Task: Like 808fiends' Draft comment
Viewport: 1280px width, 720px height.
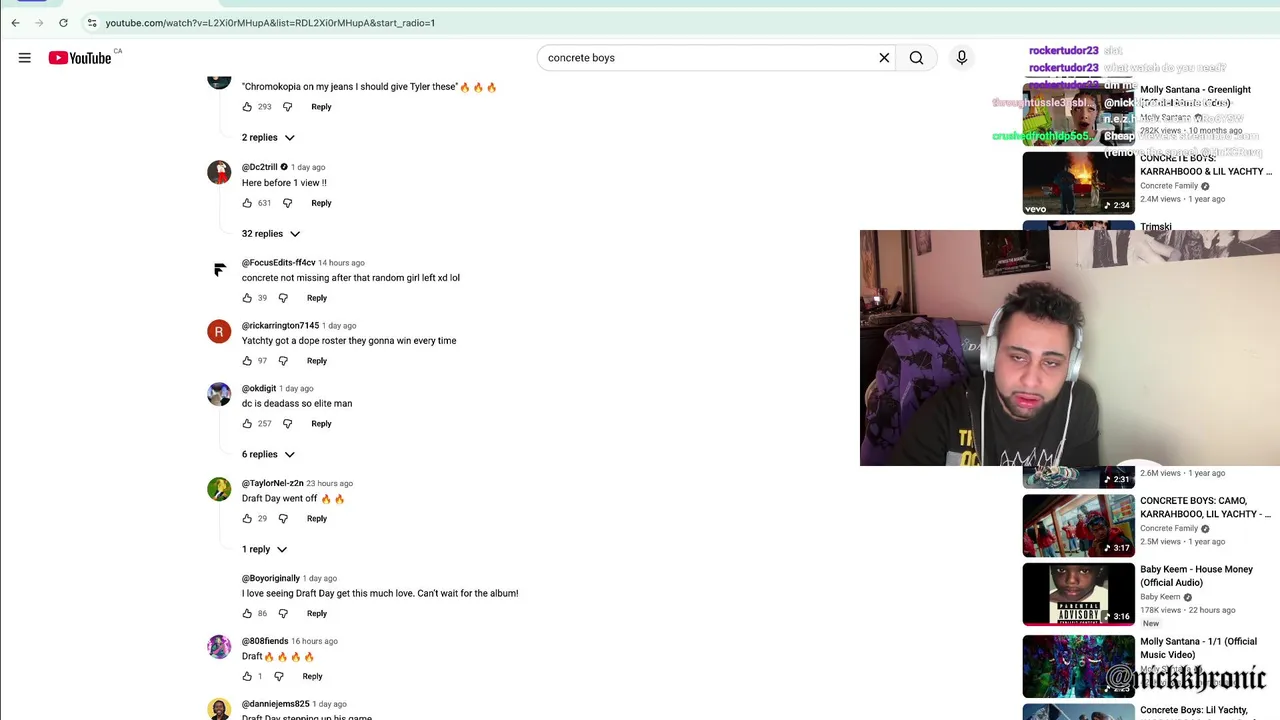Action: (247, 677)
